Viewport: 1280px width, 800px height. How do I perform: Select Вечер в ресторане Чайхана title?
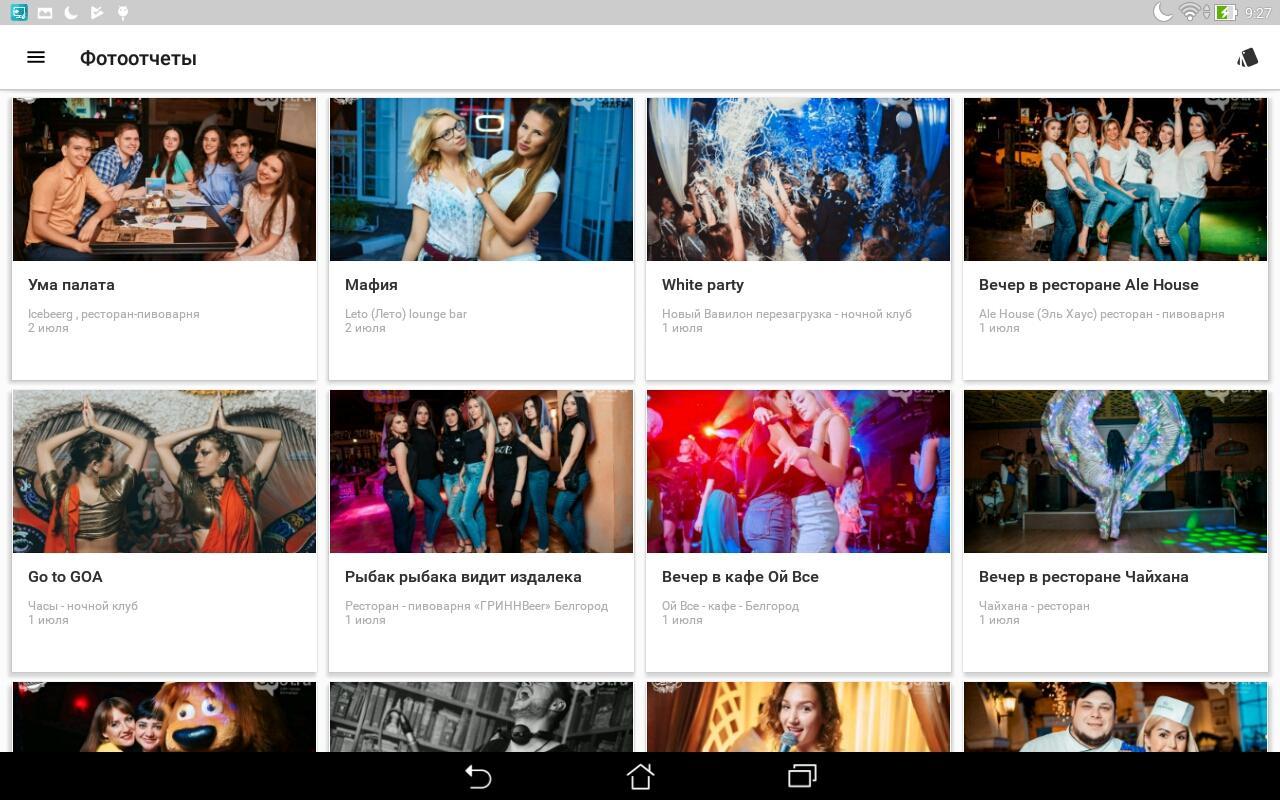[1083, 577]
